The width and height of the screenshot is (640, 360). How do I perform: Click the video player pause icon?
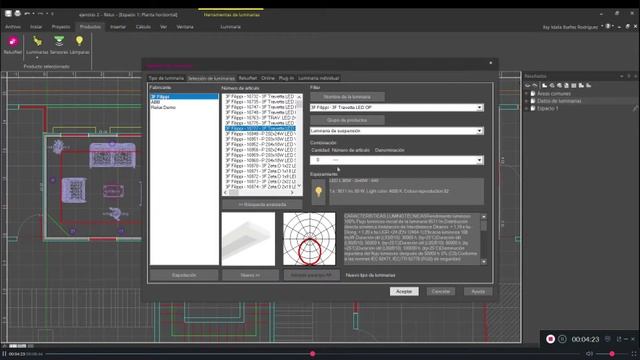point(4,354)
